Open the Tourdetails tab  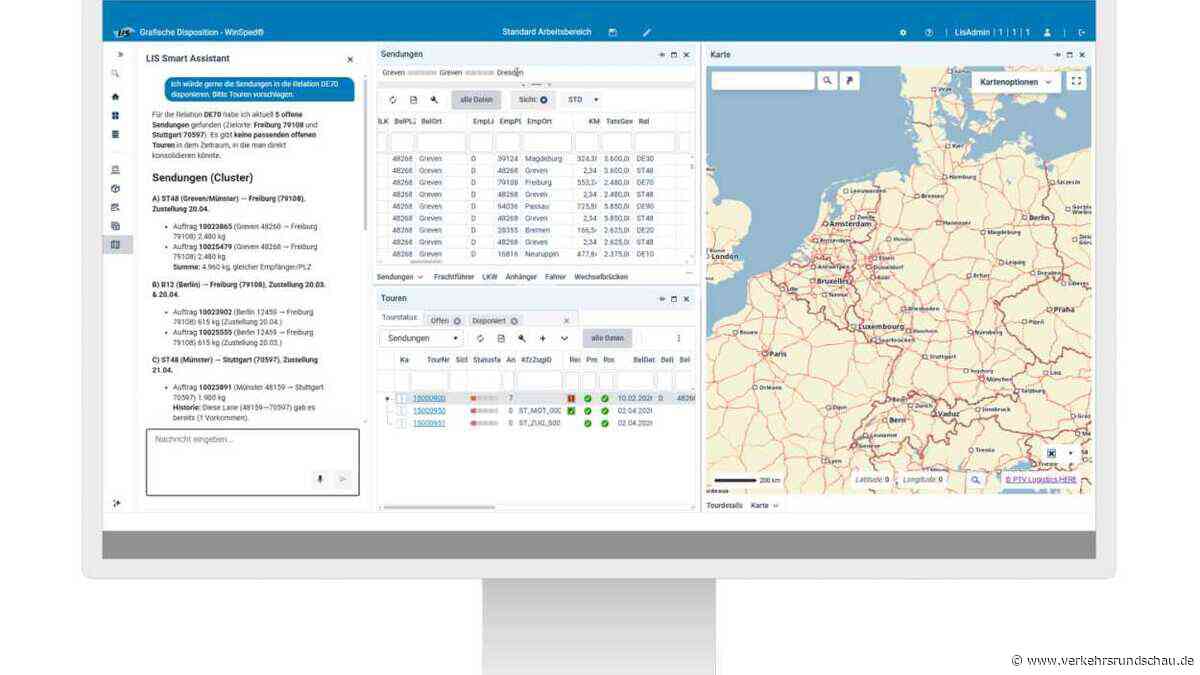pos(725,506)
